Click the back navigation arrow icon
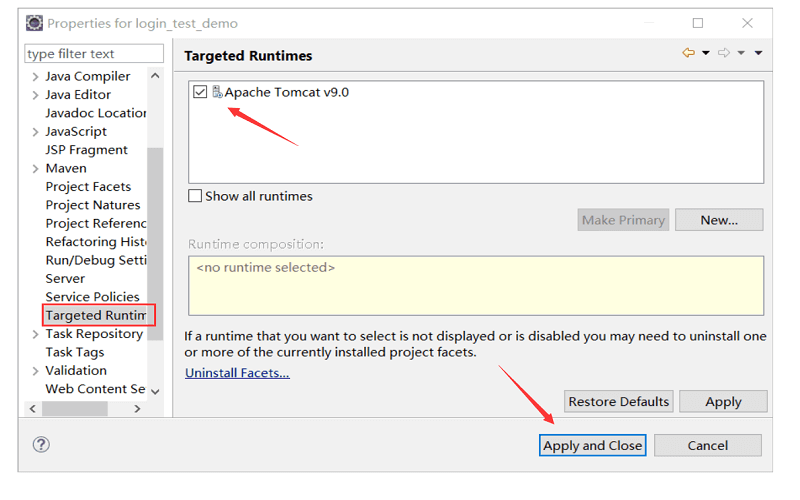The height and width of the screenshot is (500, 800). click(688, 53)
